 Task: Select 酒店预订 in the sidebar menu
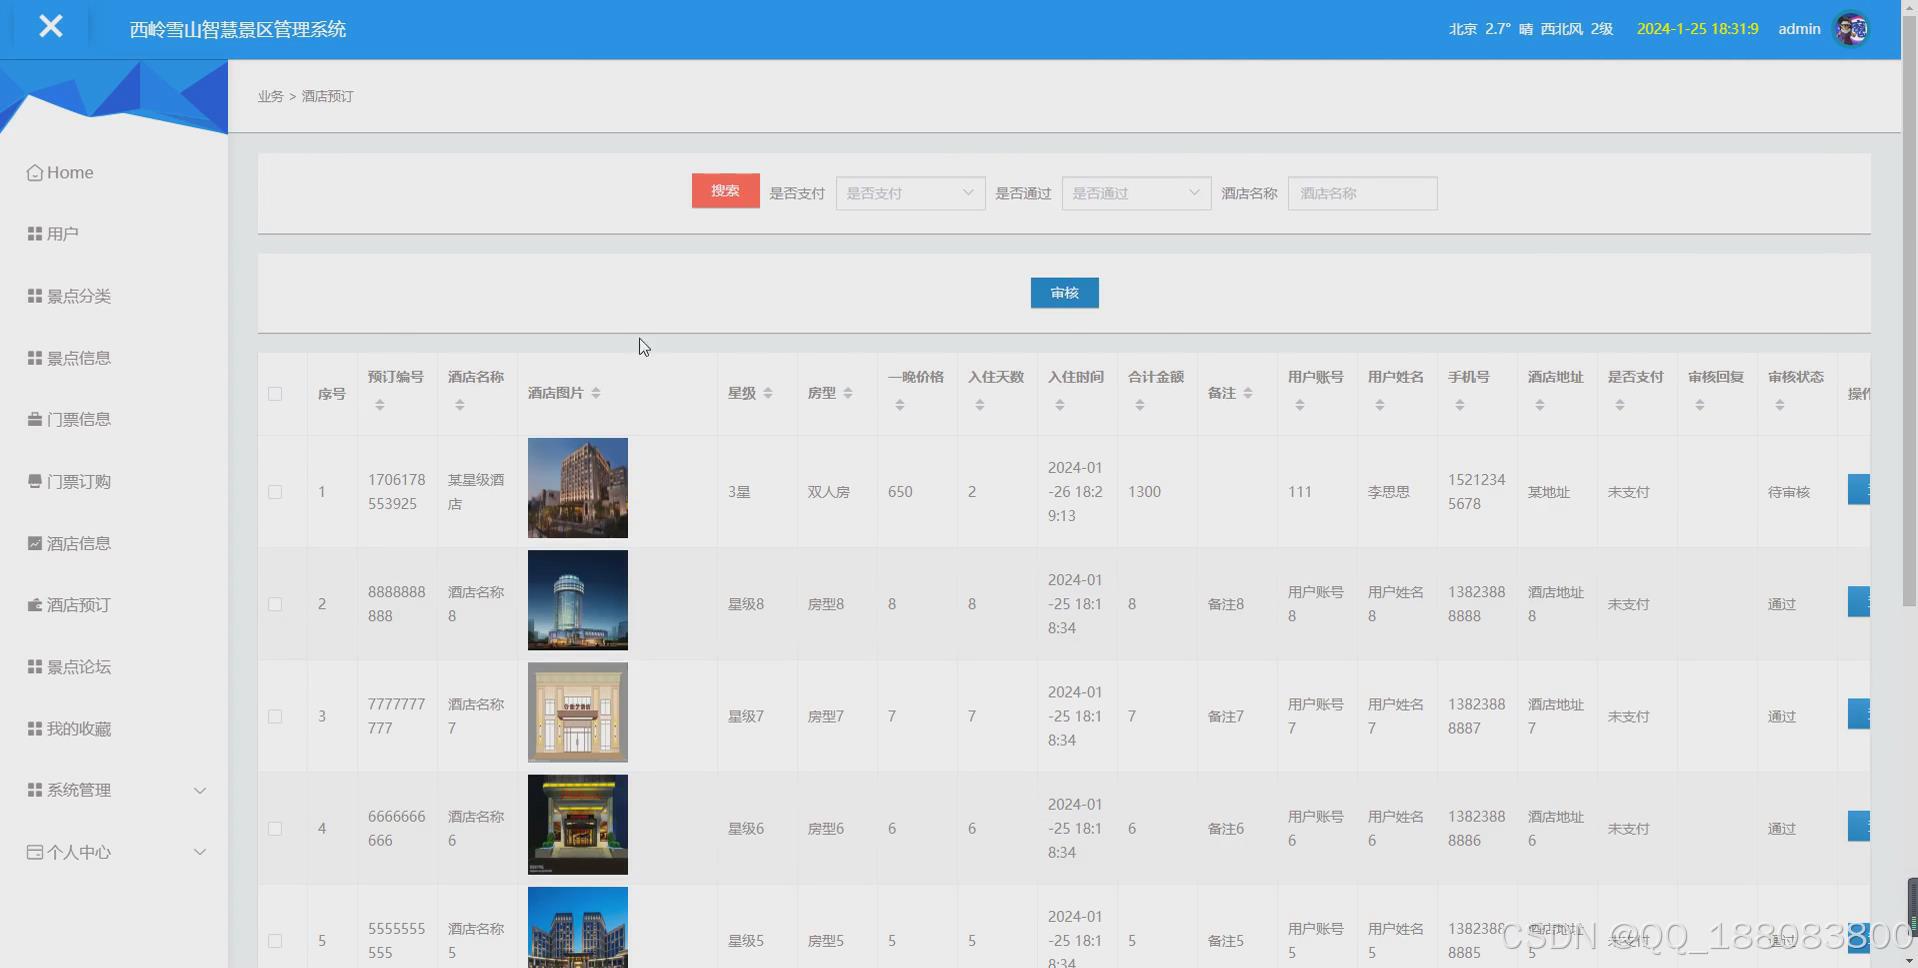(x=79, y=605)
